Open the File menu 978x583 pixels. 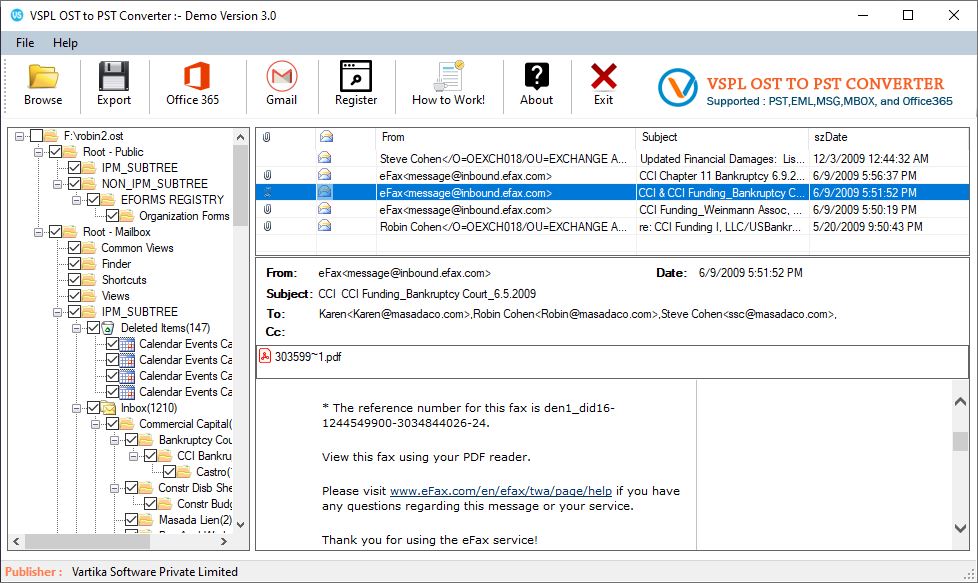pos(25,42)
